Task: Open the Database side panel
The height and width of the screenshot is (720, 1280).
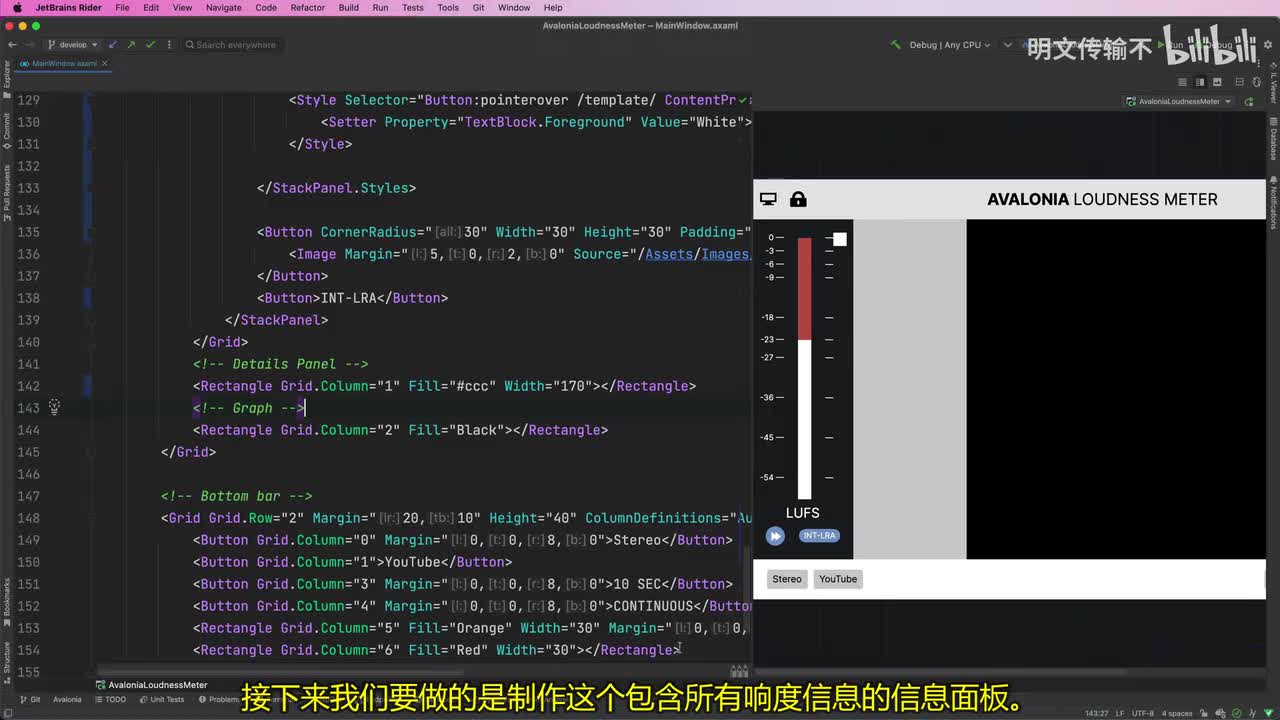Action: click(1273, 140)
